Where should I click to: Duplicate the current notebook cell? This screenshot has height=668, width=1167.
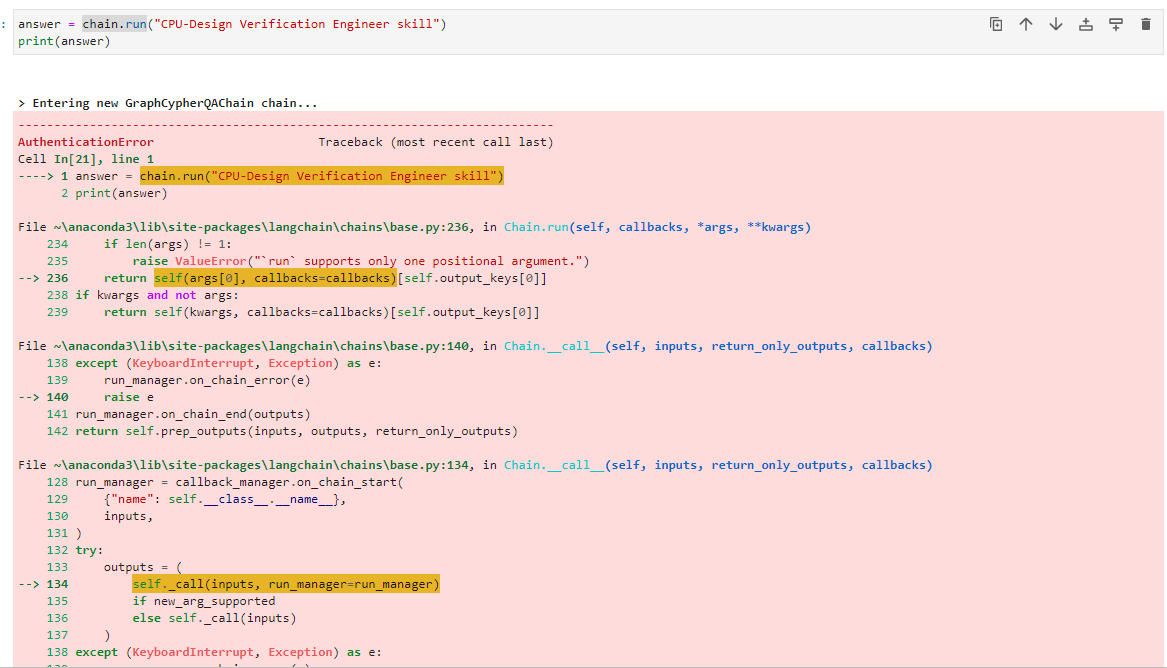coord(996,25)
